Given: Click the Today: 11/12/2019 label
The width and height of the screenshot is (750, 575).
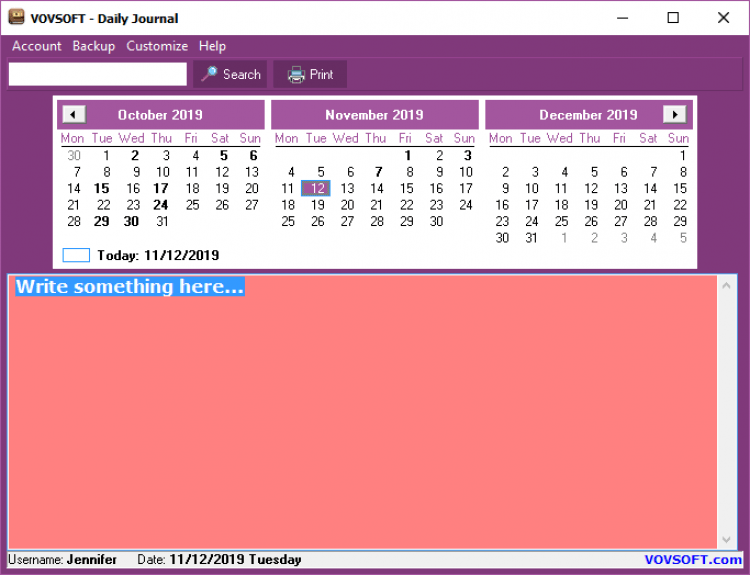Looking at the screenshot, I should [158, 255].
